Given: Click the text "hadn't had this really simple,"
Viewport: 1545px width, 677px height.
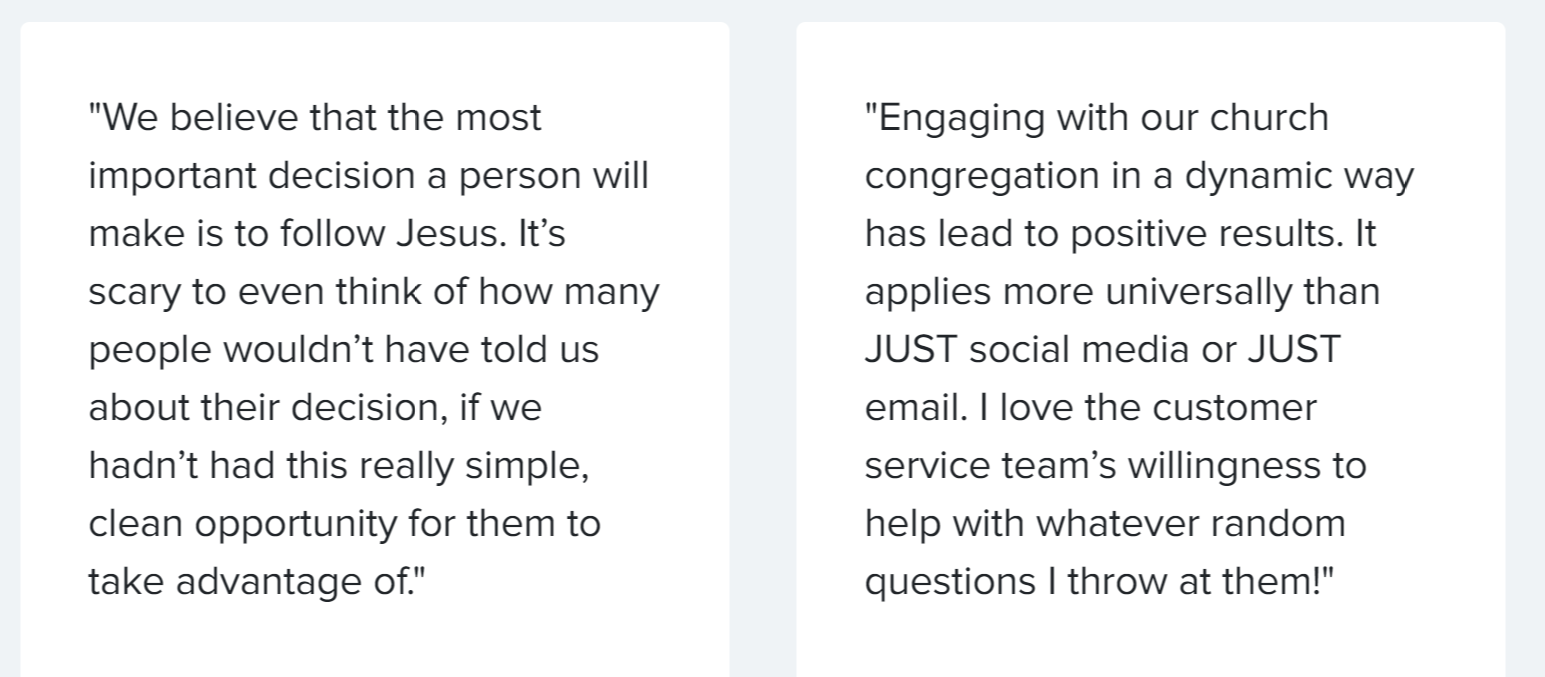Looking at the screenshot, I should tap(339, 466).
